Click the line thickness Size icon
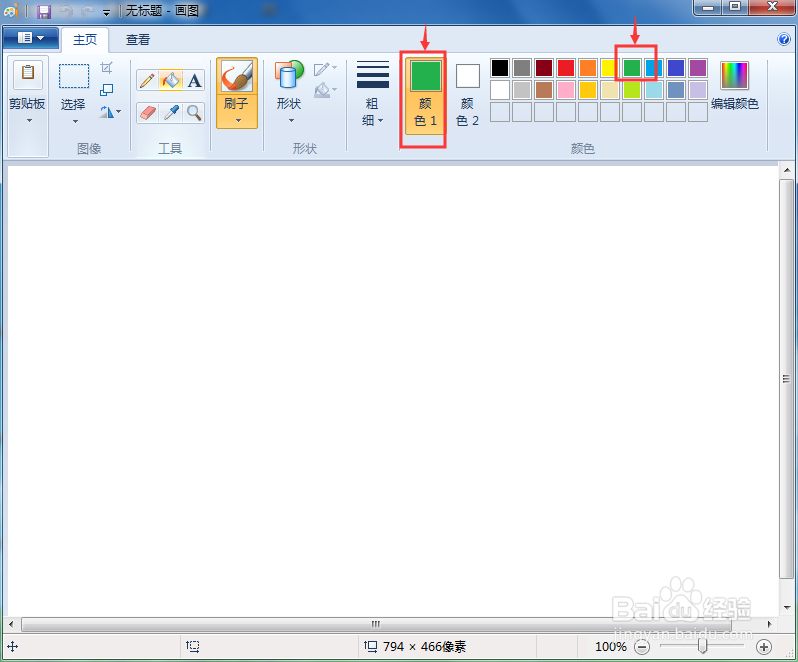 coord(373,75)
